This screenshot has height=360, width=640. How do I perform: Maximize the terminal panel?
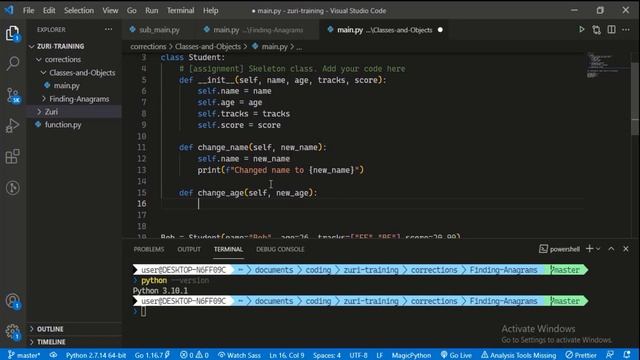pyautogui.click(x=611, y=249)
